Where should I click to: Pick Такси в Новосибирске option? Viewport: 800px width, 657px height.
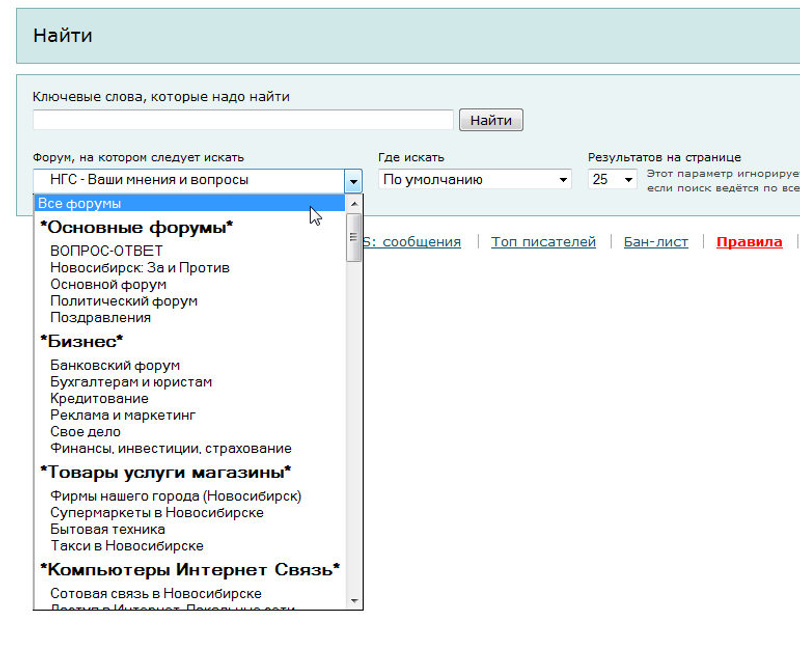click(x=126, y=546)
